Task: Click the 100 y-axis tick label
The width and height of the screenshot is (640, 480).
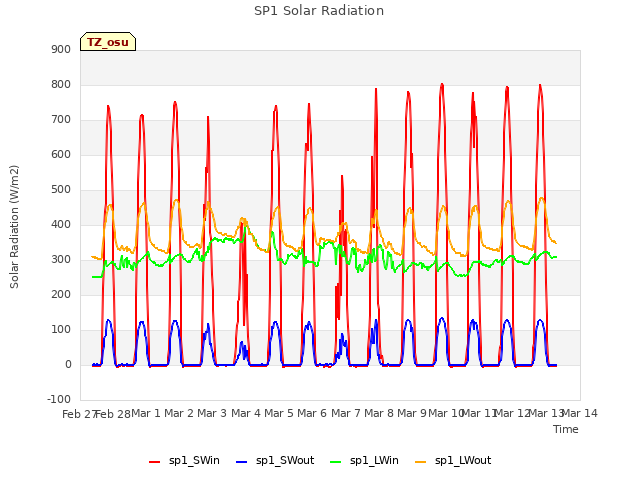Action: (61, 329)
